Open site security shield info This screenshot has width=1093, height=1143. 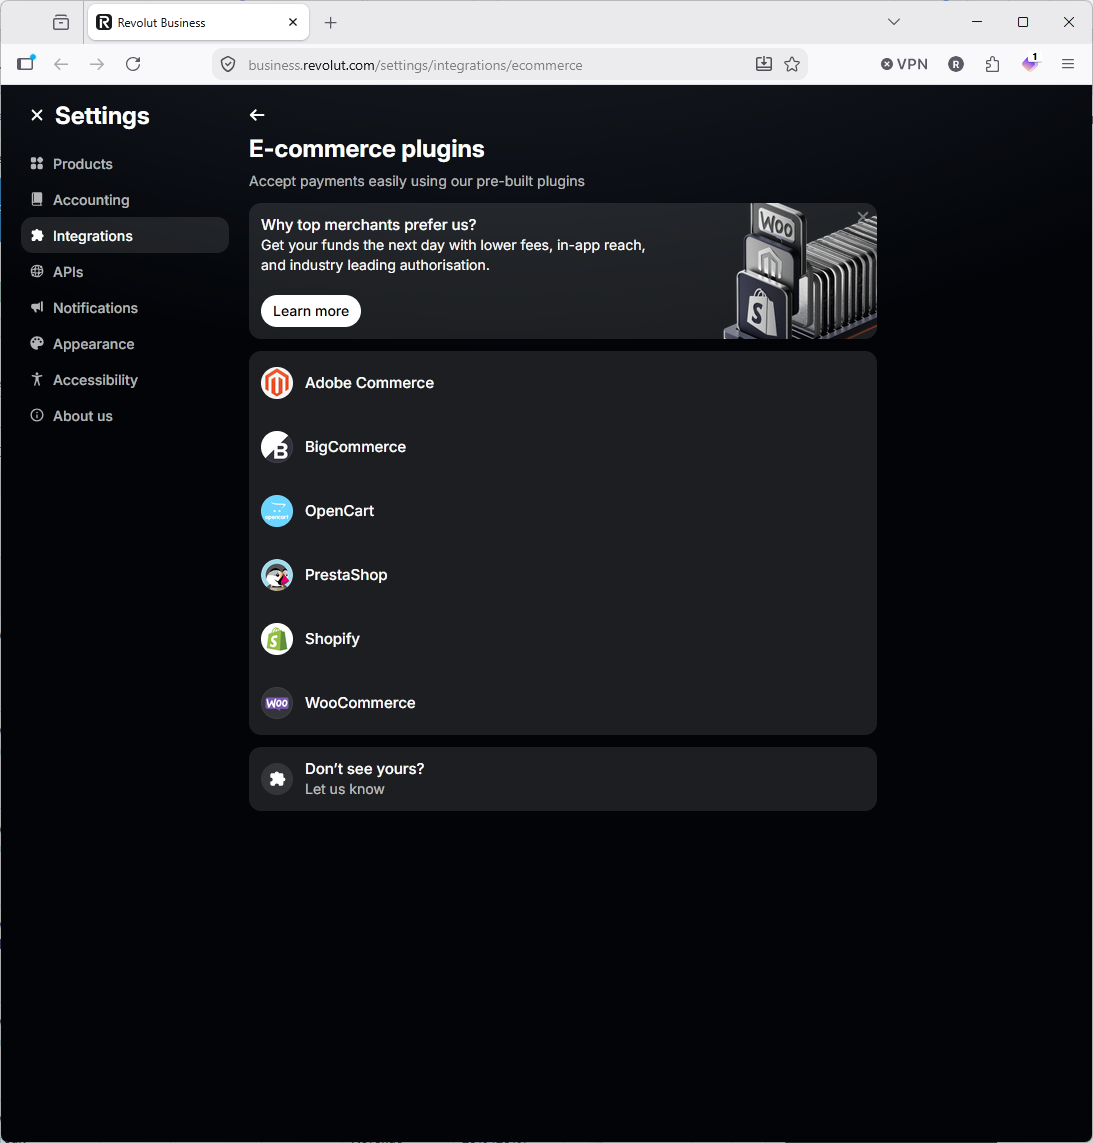[228, 64]
